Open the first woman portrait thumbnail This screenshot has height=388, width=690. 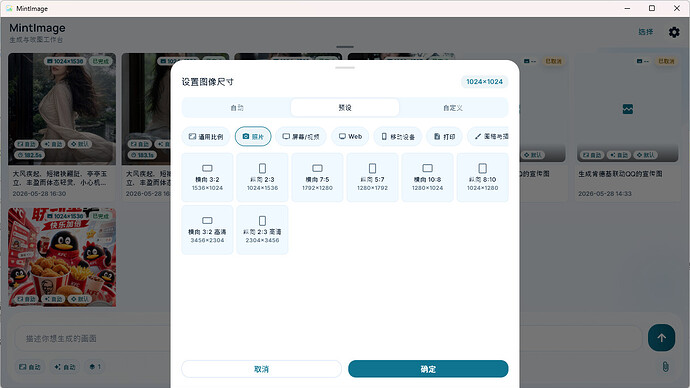click(62, 109)
